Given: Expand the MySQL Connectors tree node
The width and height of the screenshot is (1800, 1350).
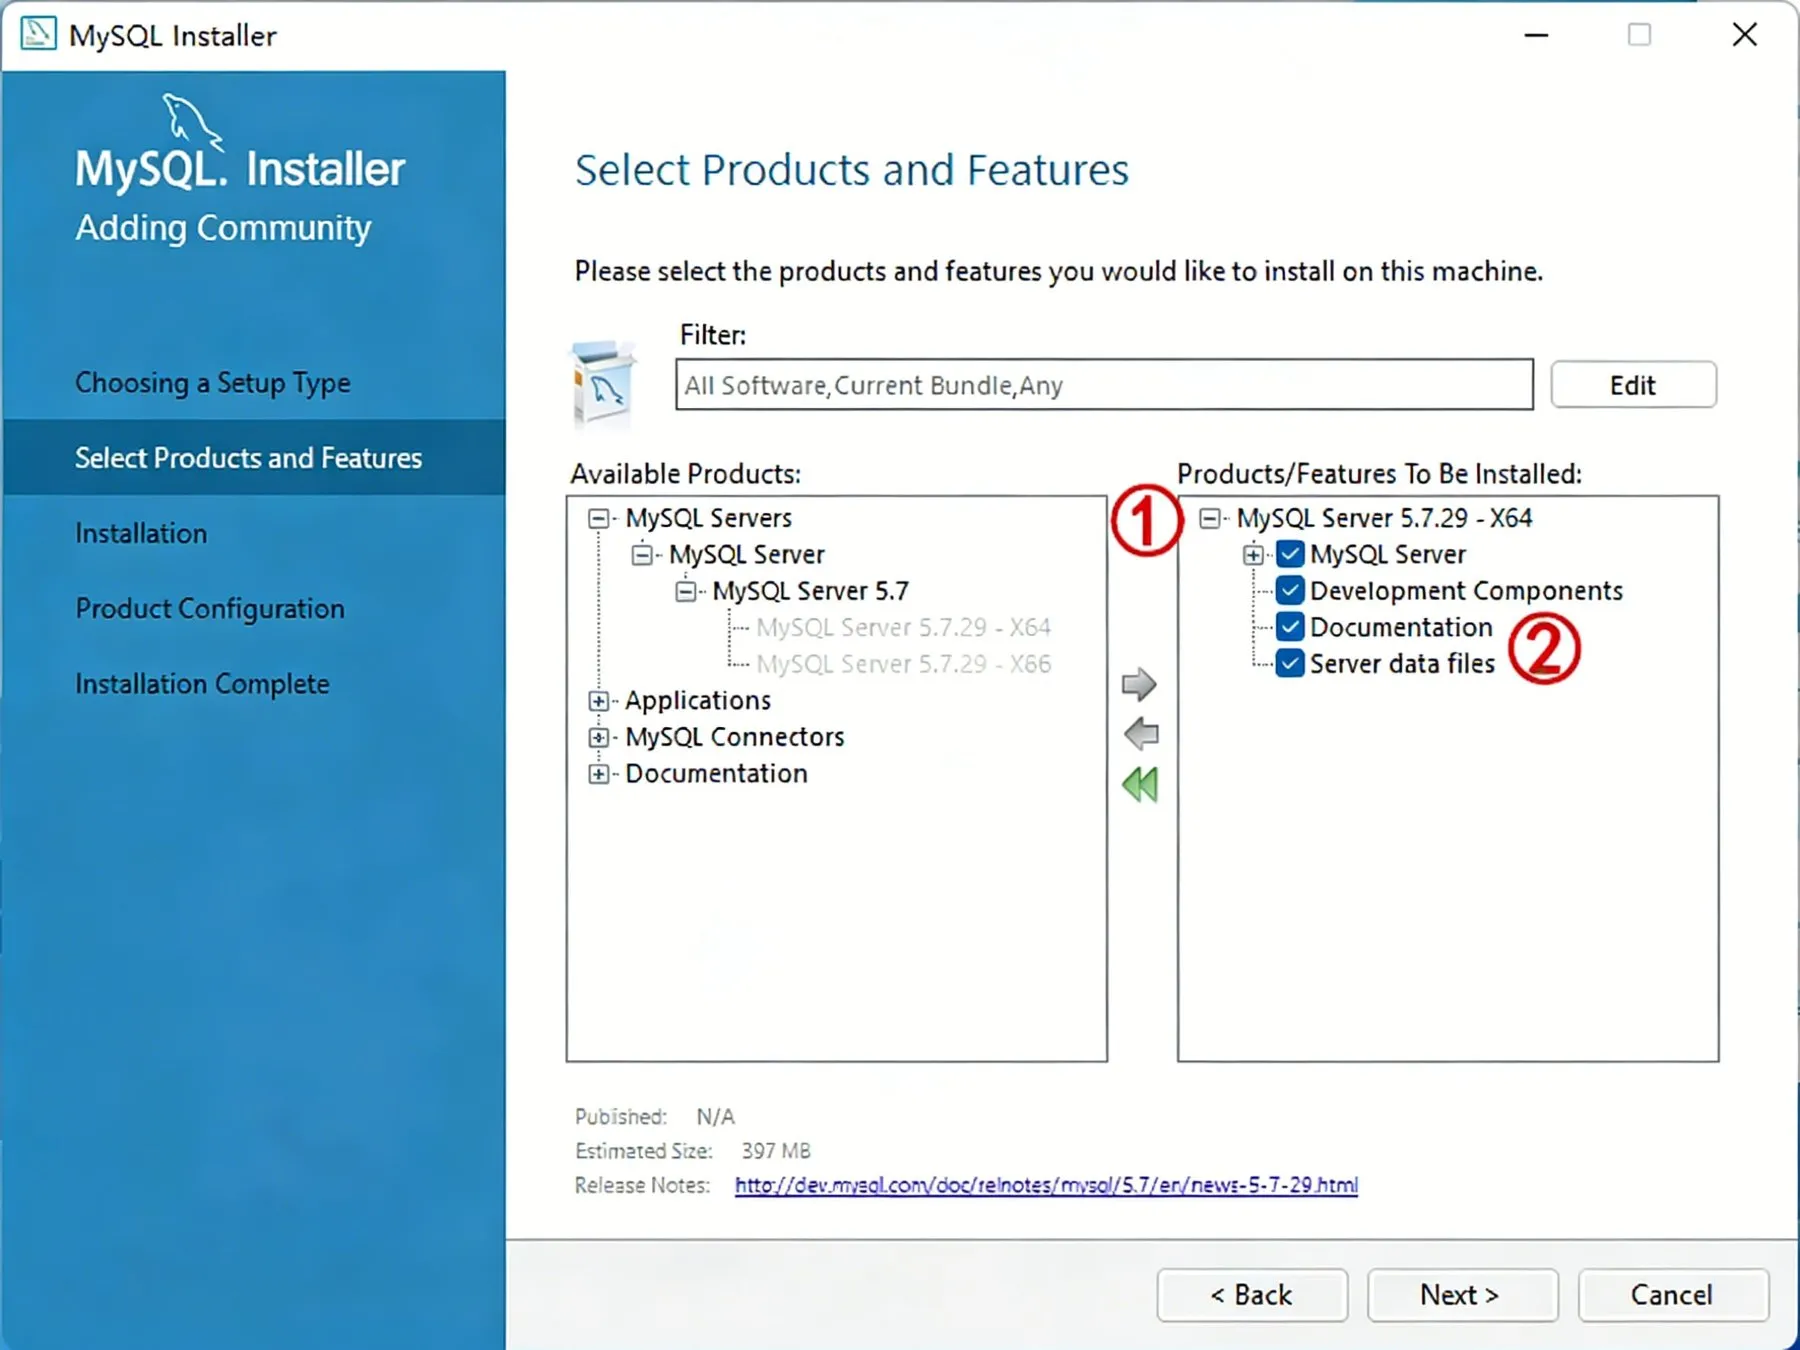Looking at the screenshot, I should (x=598, y=738).
